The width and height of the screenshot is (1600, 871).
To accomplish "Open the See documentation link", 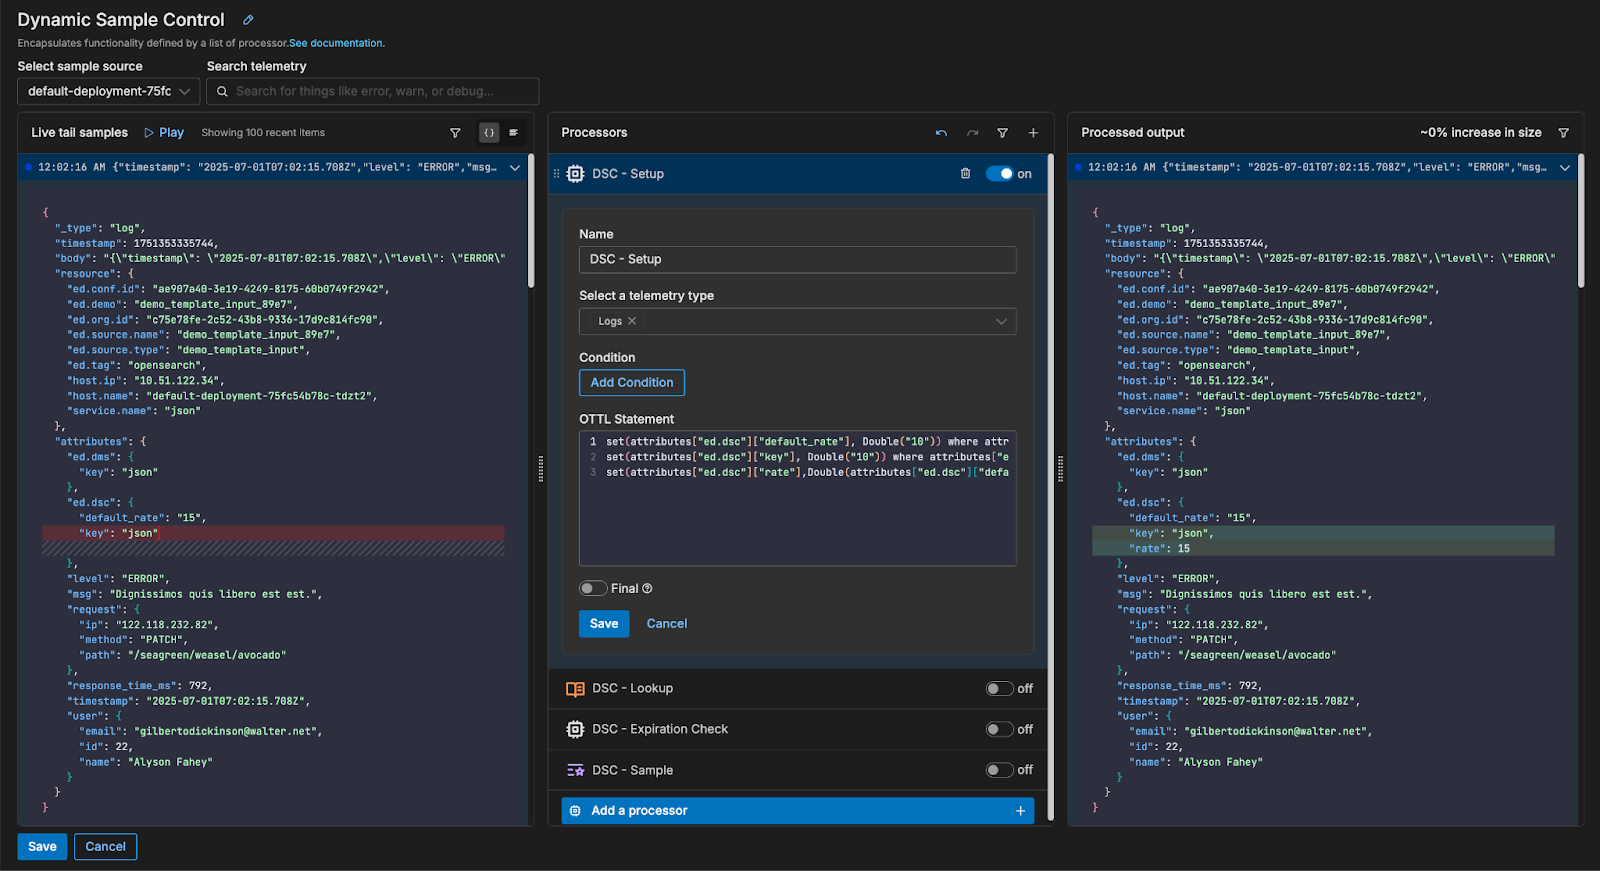I will (336, 43).
